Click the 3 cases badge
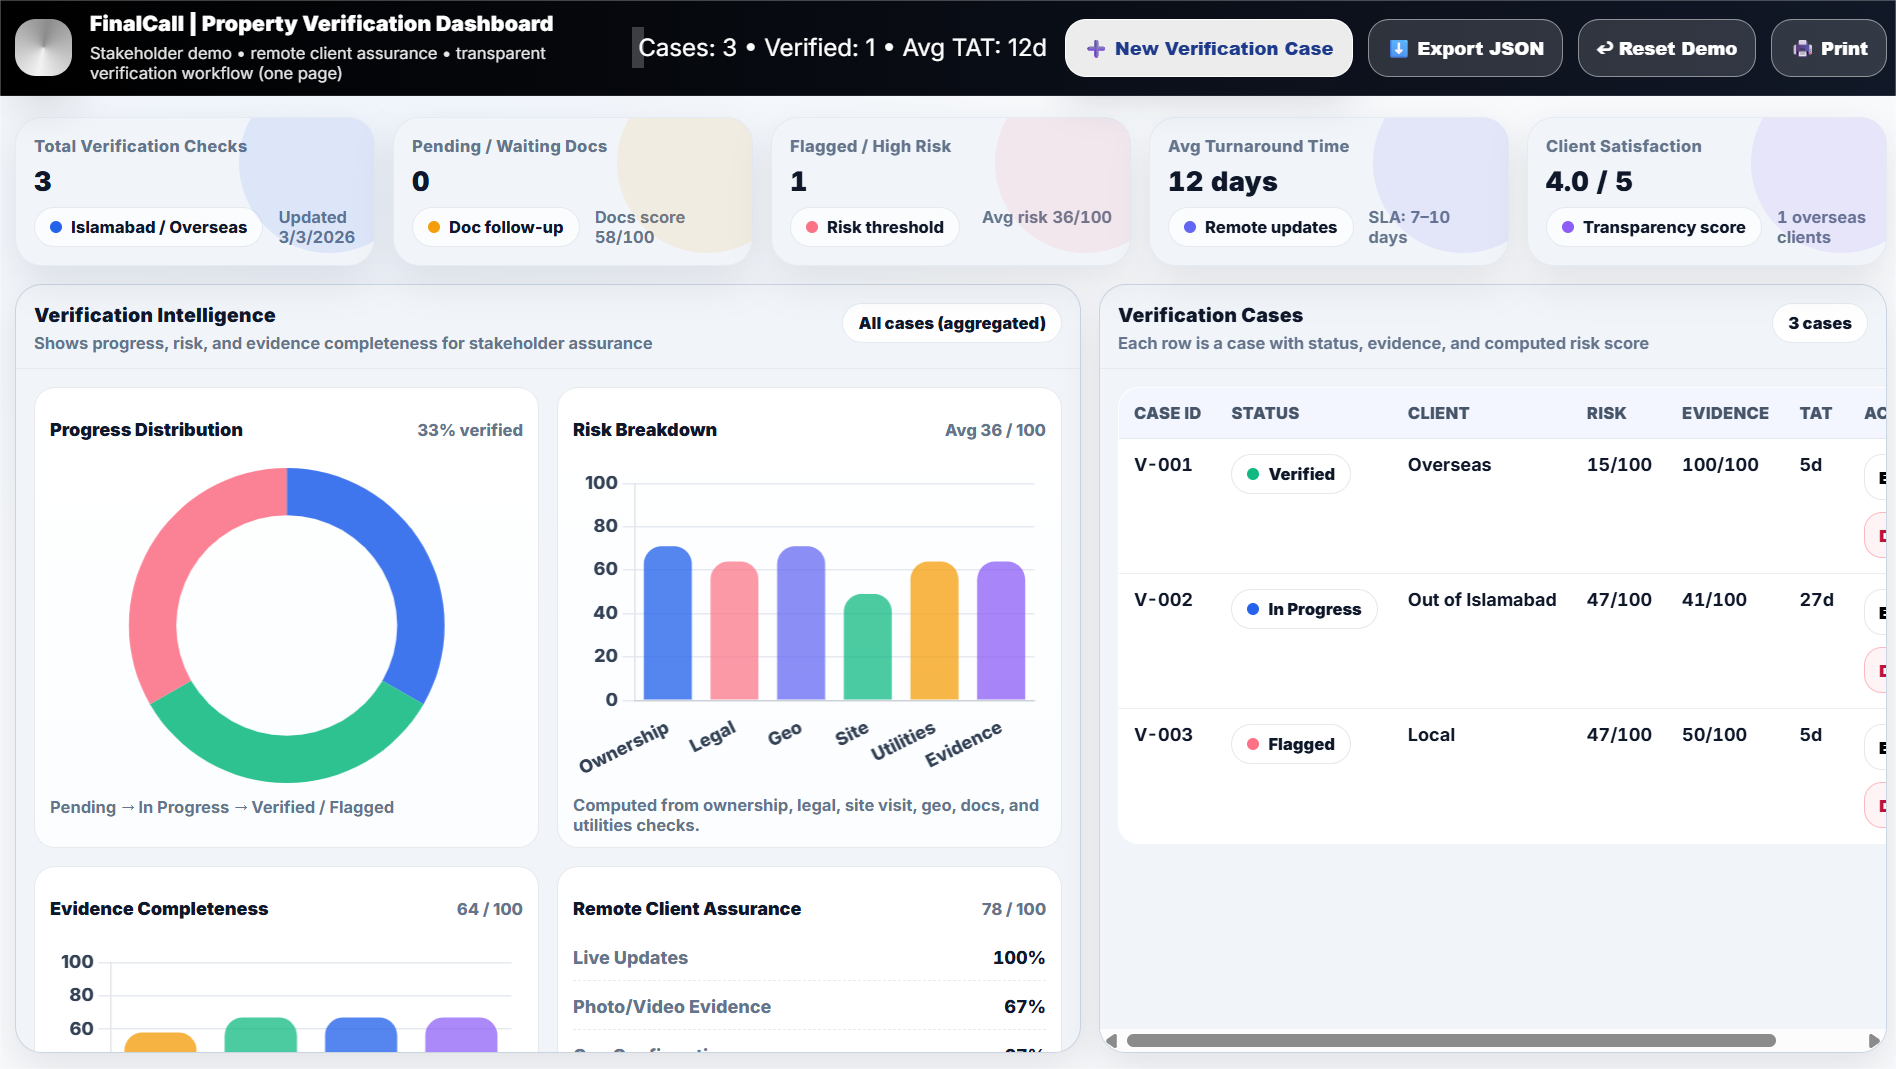This screenshot has width=1896, height=1069. 1819,323
